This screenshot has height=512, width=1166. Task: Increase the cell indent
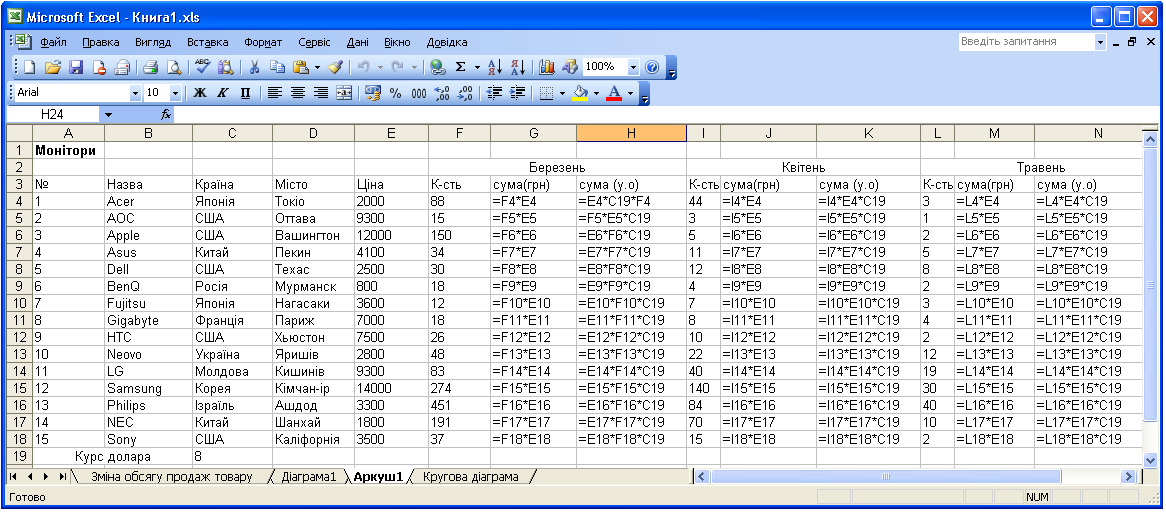[518, 93]
